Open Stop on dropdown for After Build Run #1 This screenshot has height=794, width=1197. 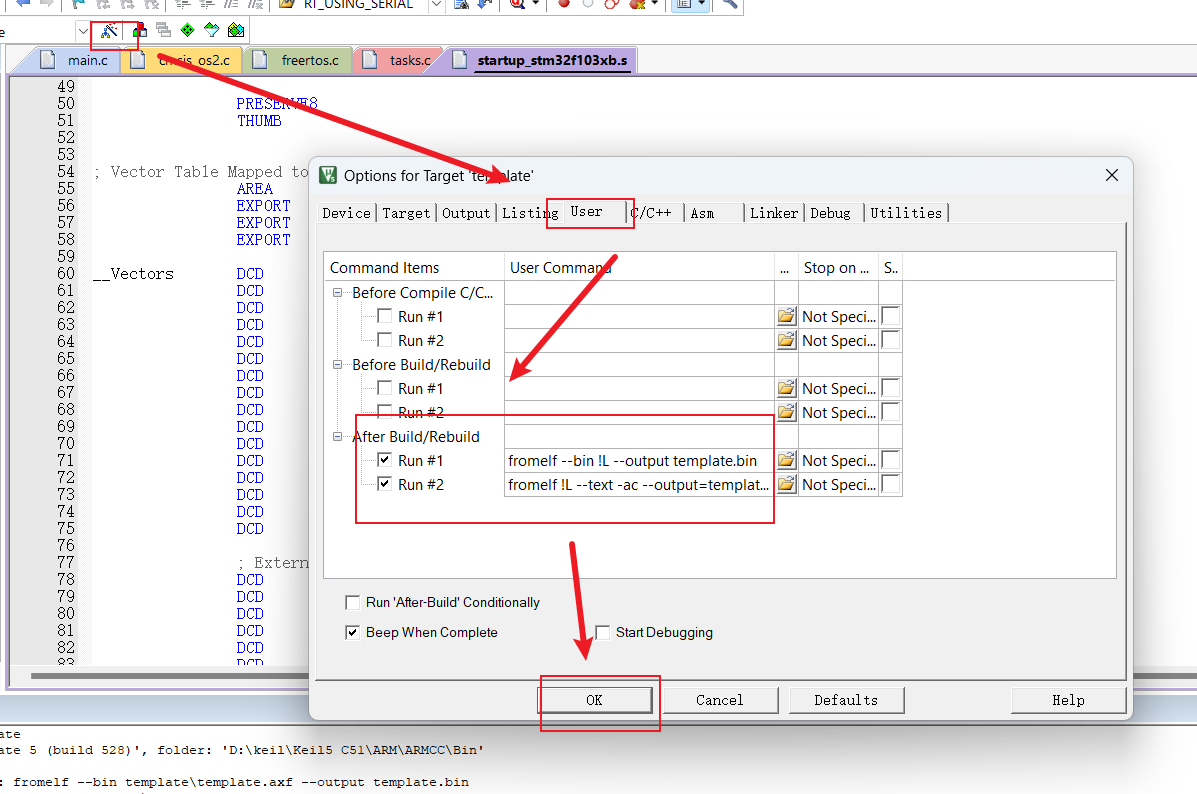tap(838, 460)
